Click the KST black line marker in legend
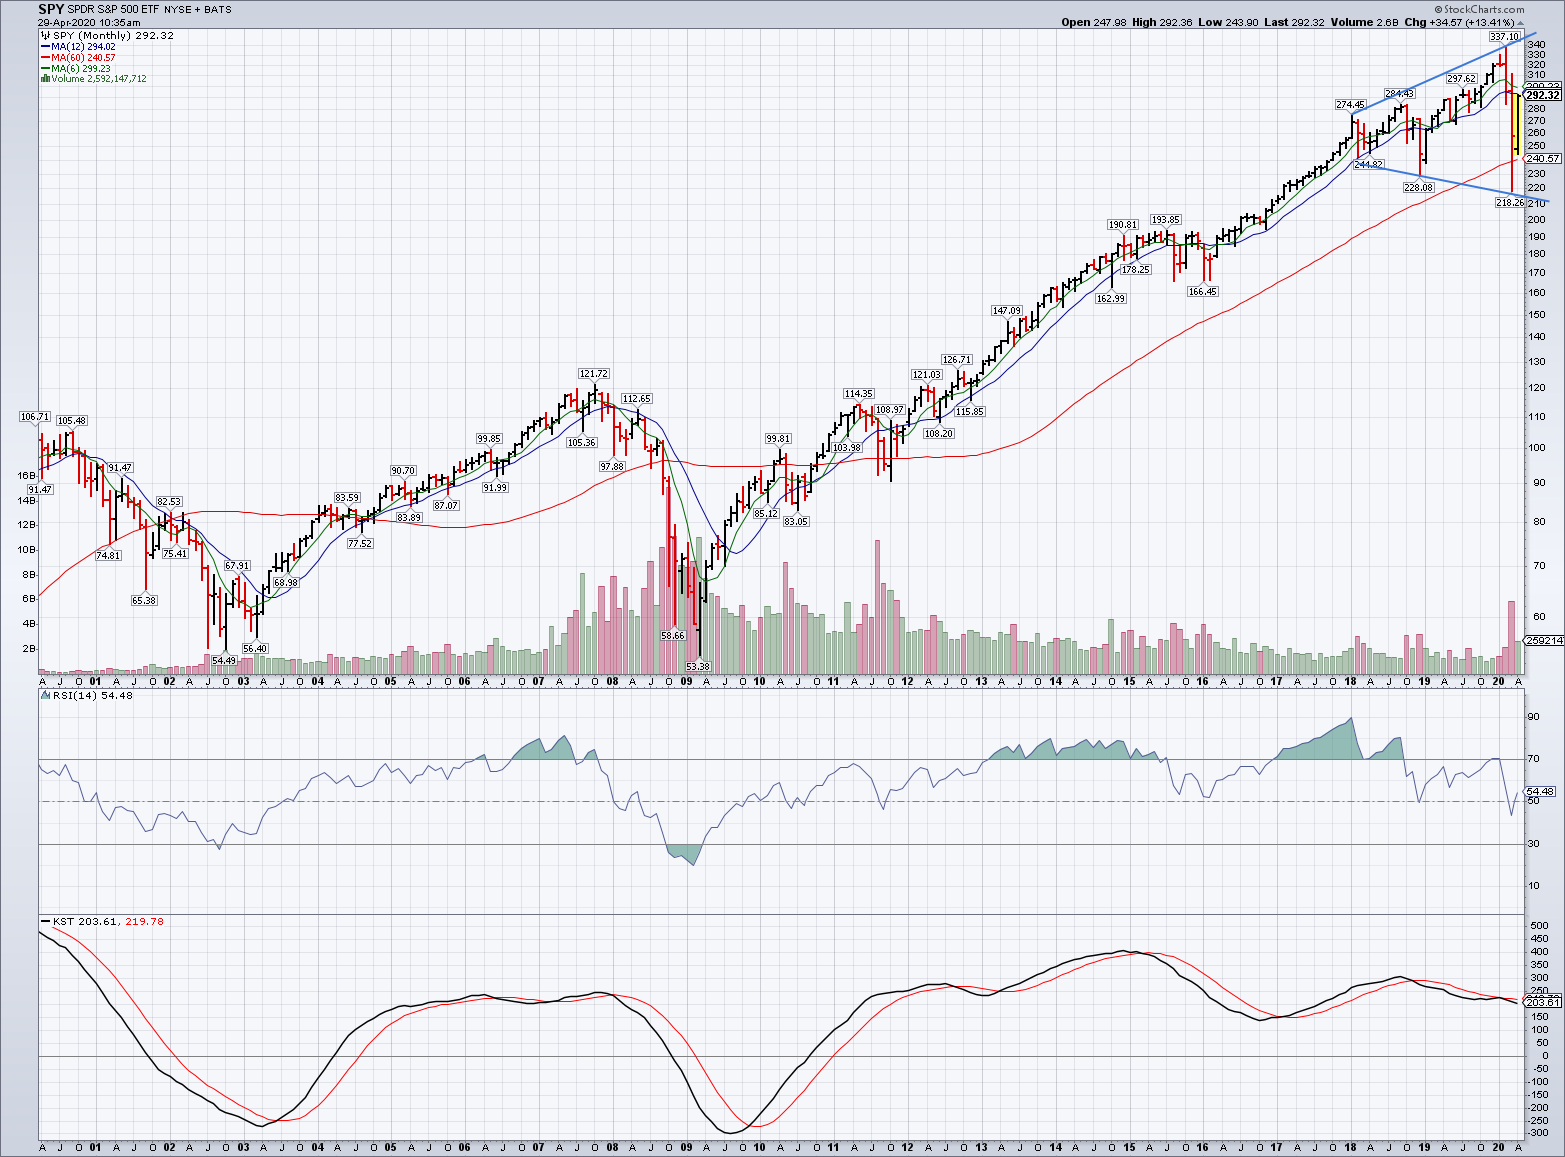Image resolution: width=1565 pixels, height=1157 pixels. coord(45,921)
